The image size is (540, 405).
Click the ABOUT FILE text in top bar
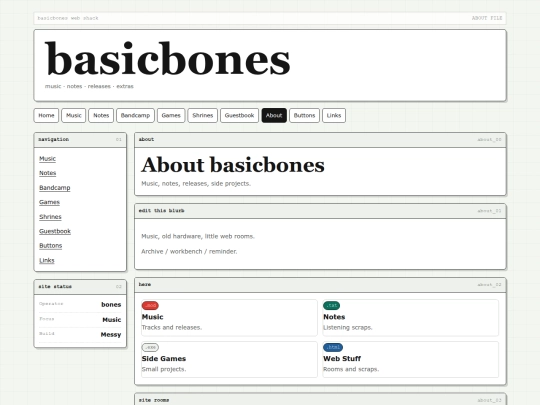coord(487,18)
